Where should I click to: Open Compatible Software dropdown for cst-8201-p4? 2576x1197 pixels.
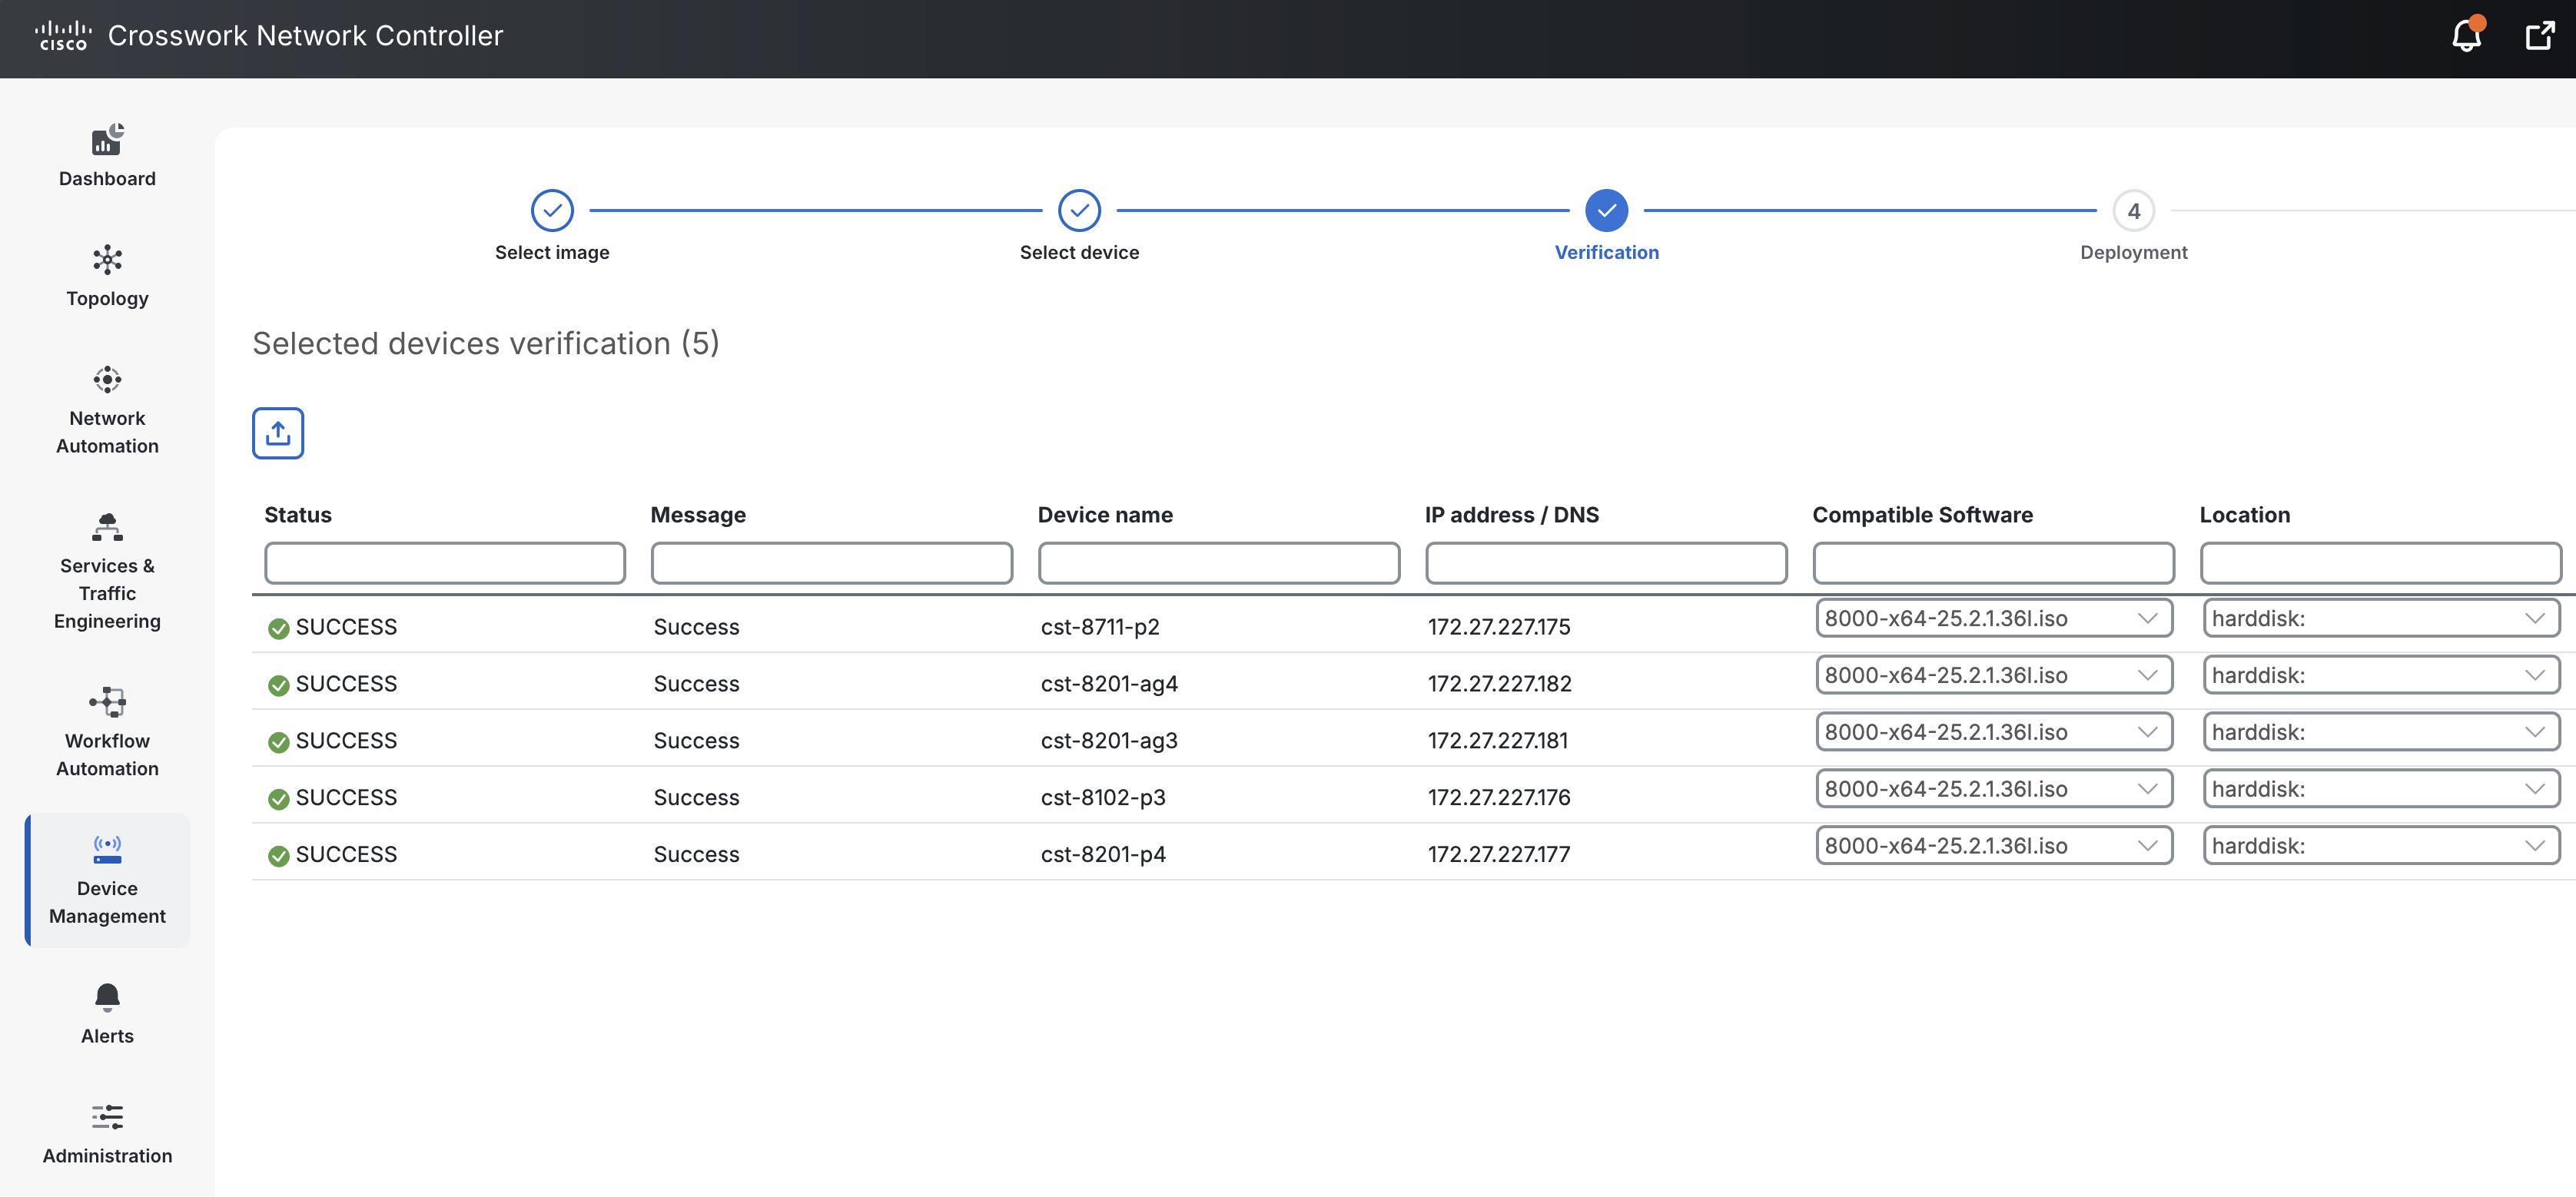pos(1993,846)
